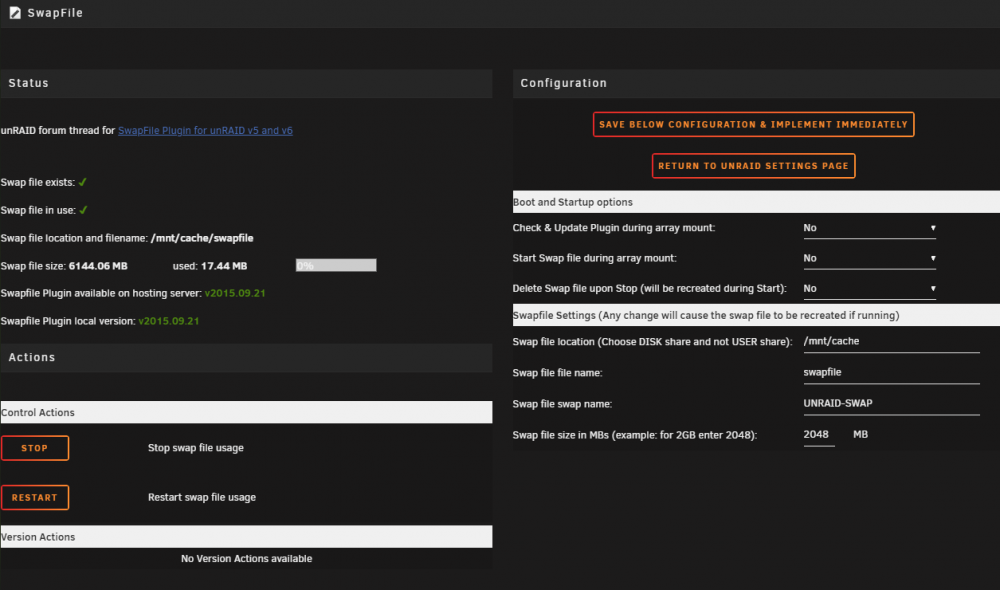Open Start Swap file during array mount dropdown
Screen dimensions: 1000x590
coord(869,258)
